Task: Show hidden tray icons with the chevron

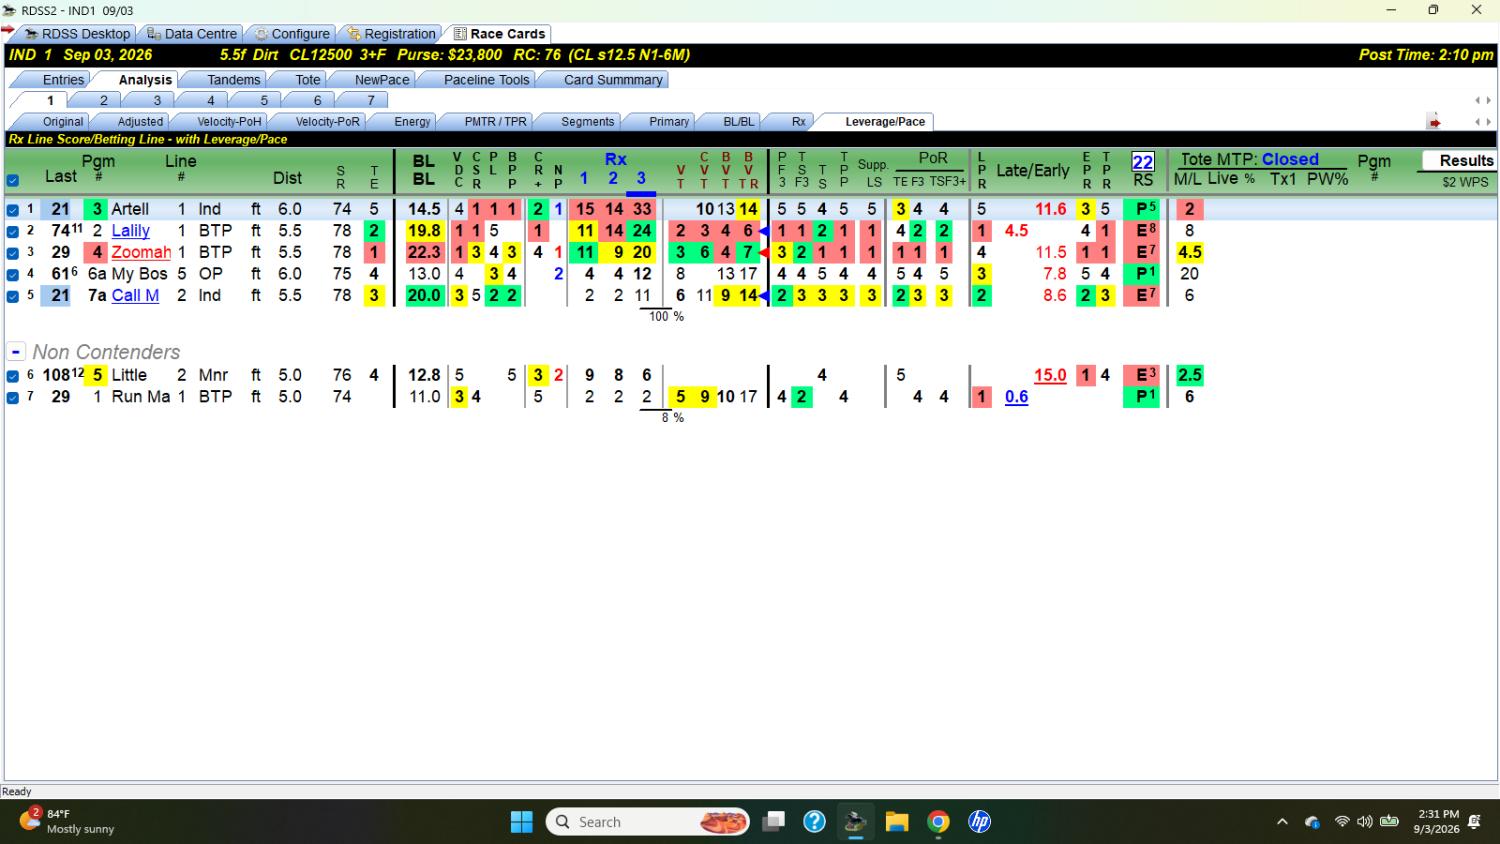Action: (x=1282, y=822)
